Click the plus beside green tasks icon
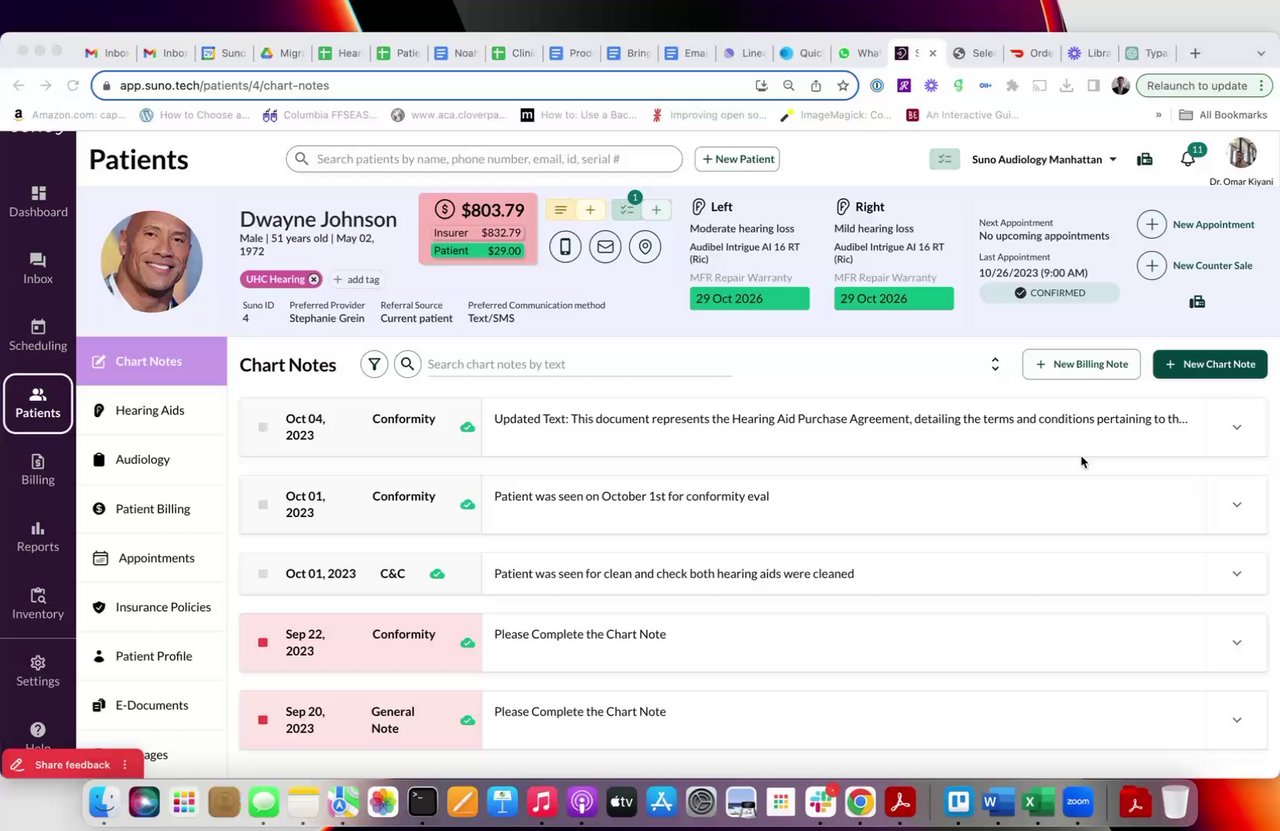Image resolution: width=1280 pixels, height=831 pixels. tap(656, 210)
